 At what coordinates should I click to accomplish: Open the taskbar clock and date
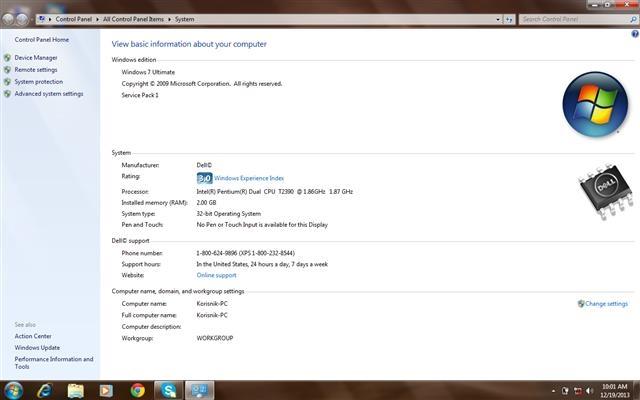tap(614, 391)
